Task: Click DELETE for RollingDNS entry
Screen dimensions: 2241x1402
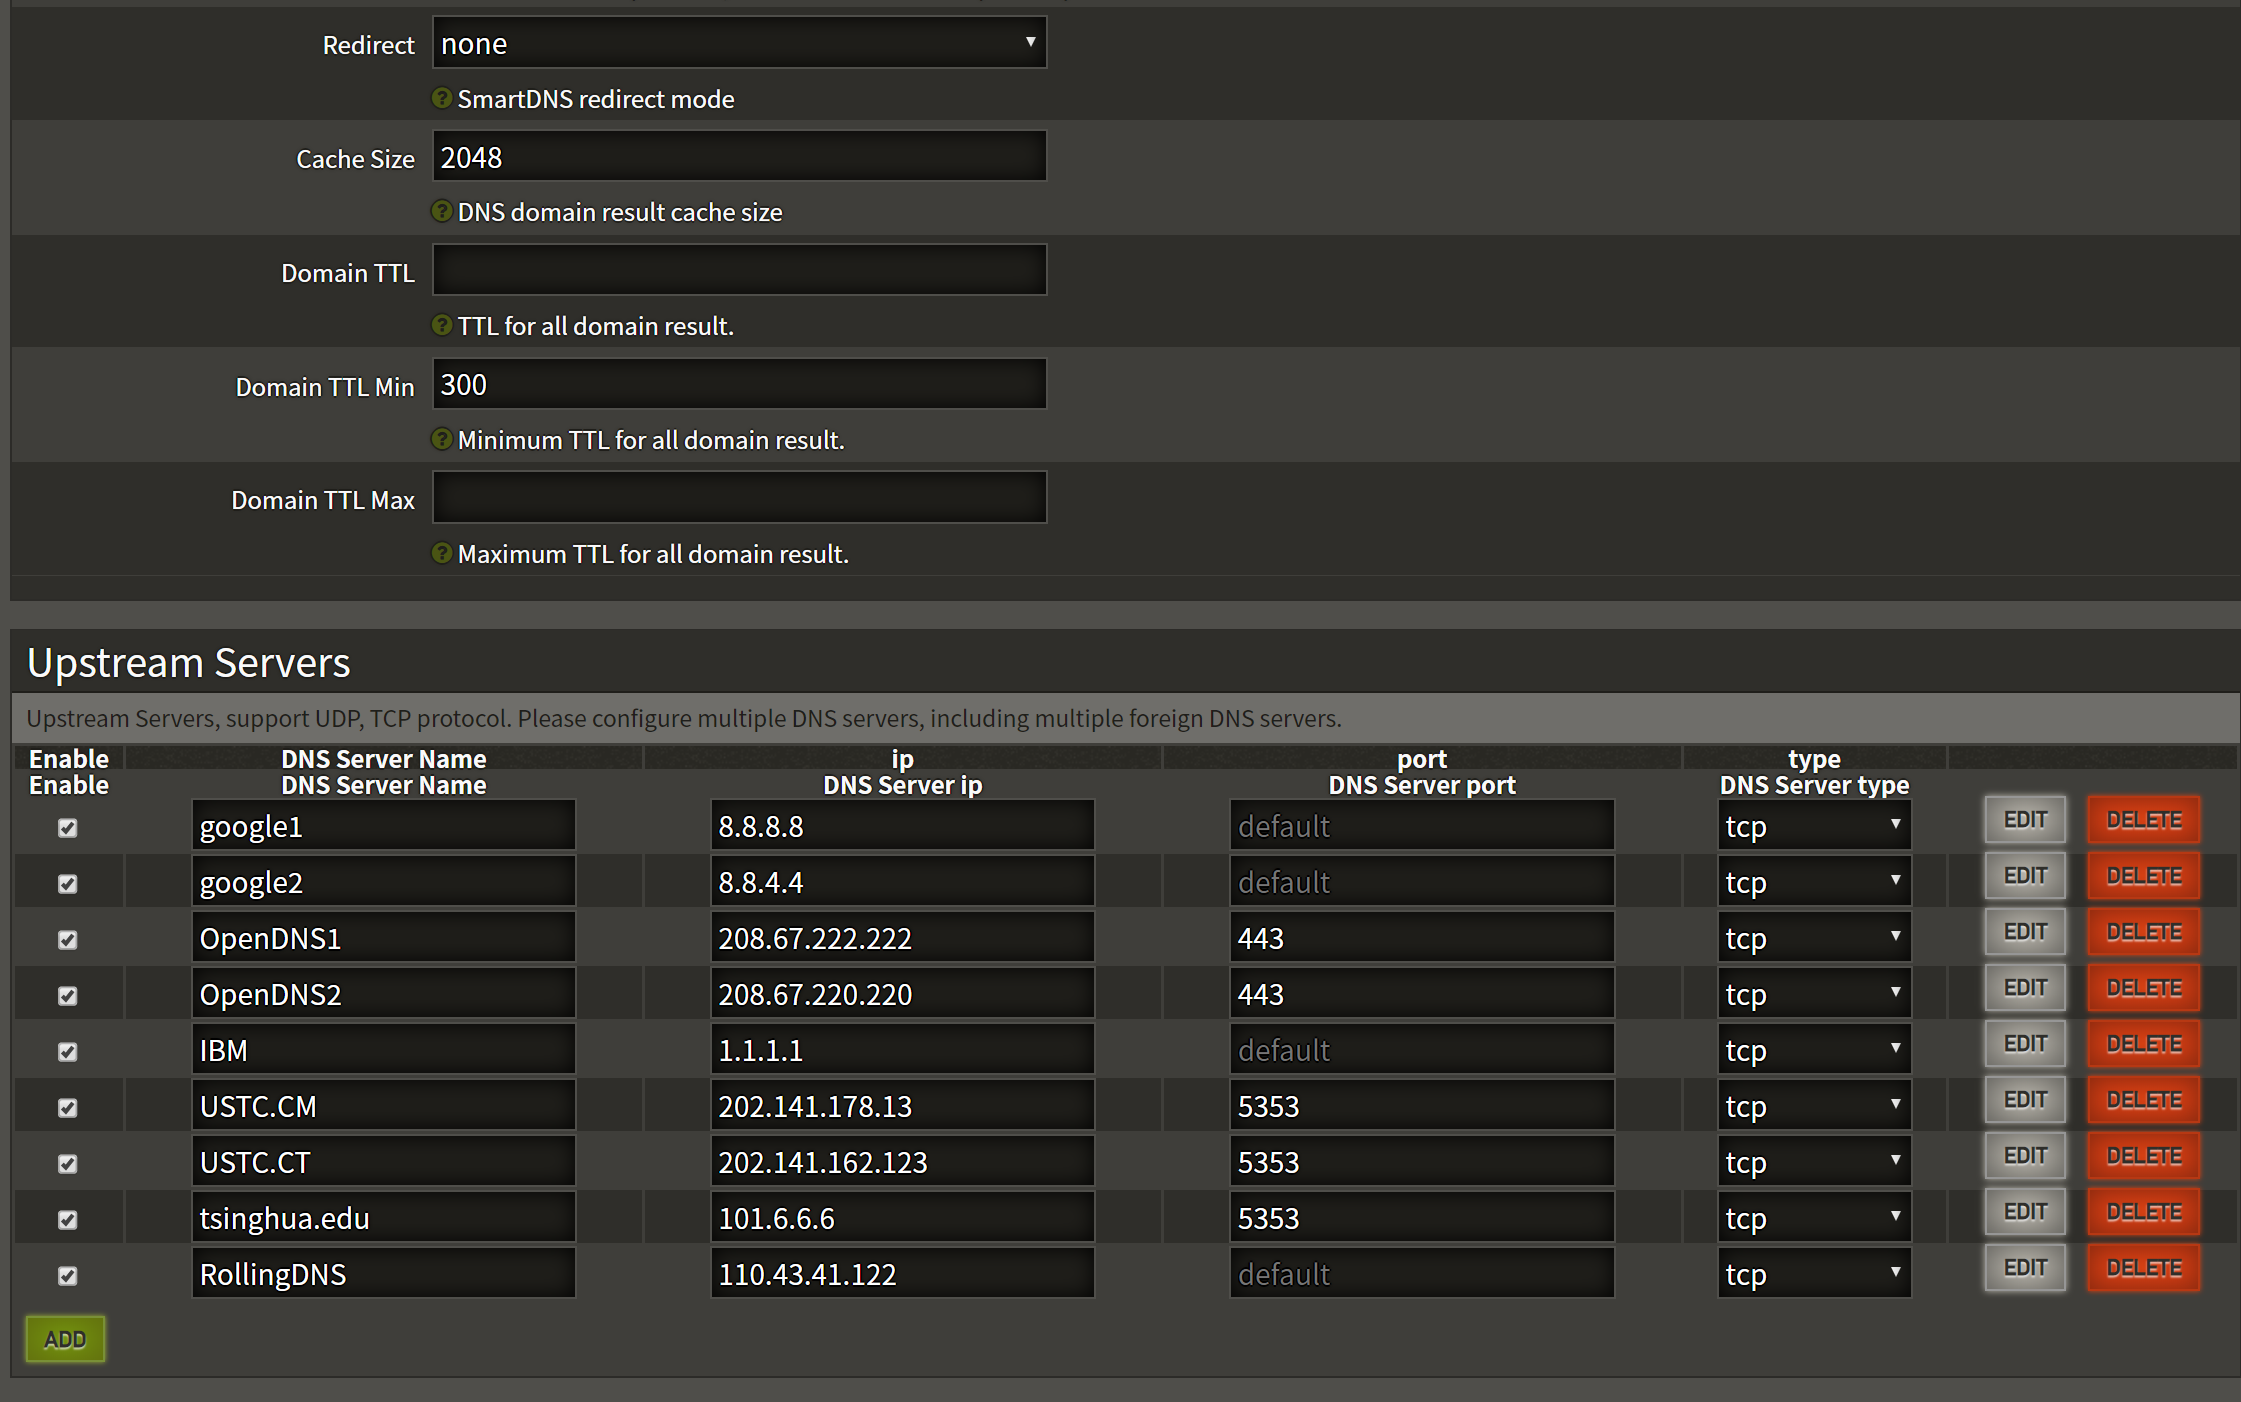Action: point(2143,1268)
